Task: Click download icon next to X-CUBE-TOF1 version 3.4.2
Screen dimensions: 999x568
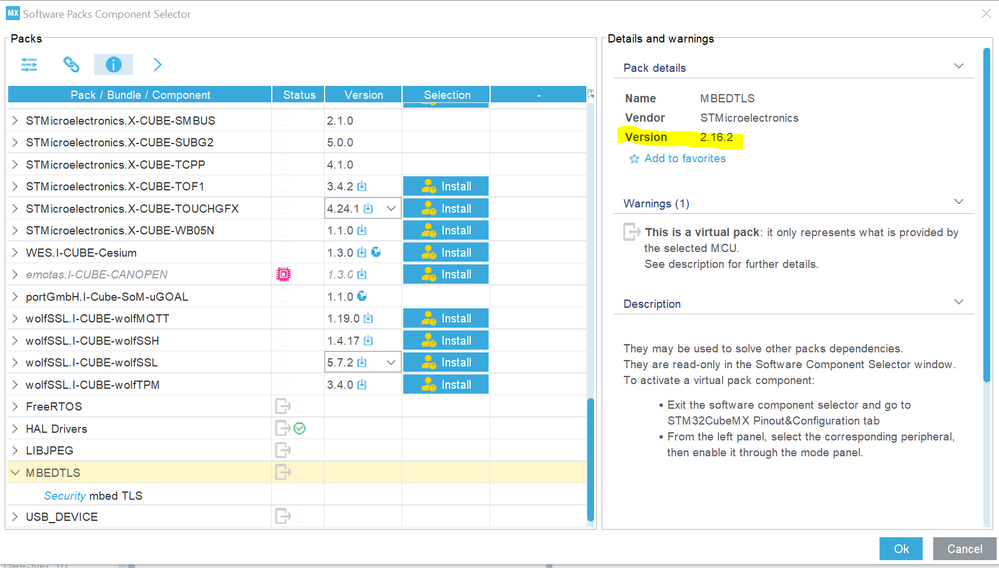Action: (362, 187)
